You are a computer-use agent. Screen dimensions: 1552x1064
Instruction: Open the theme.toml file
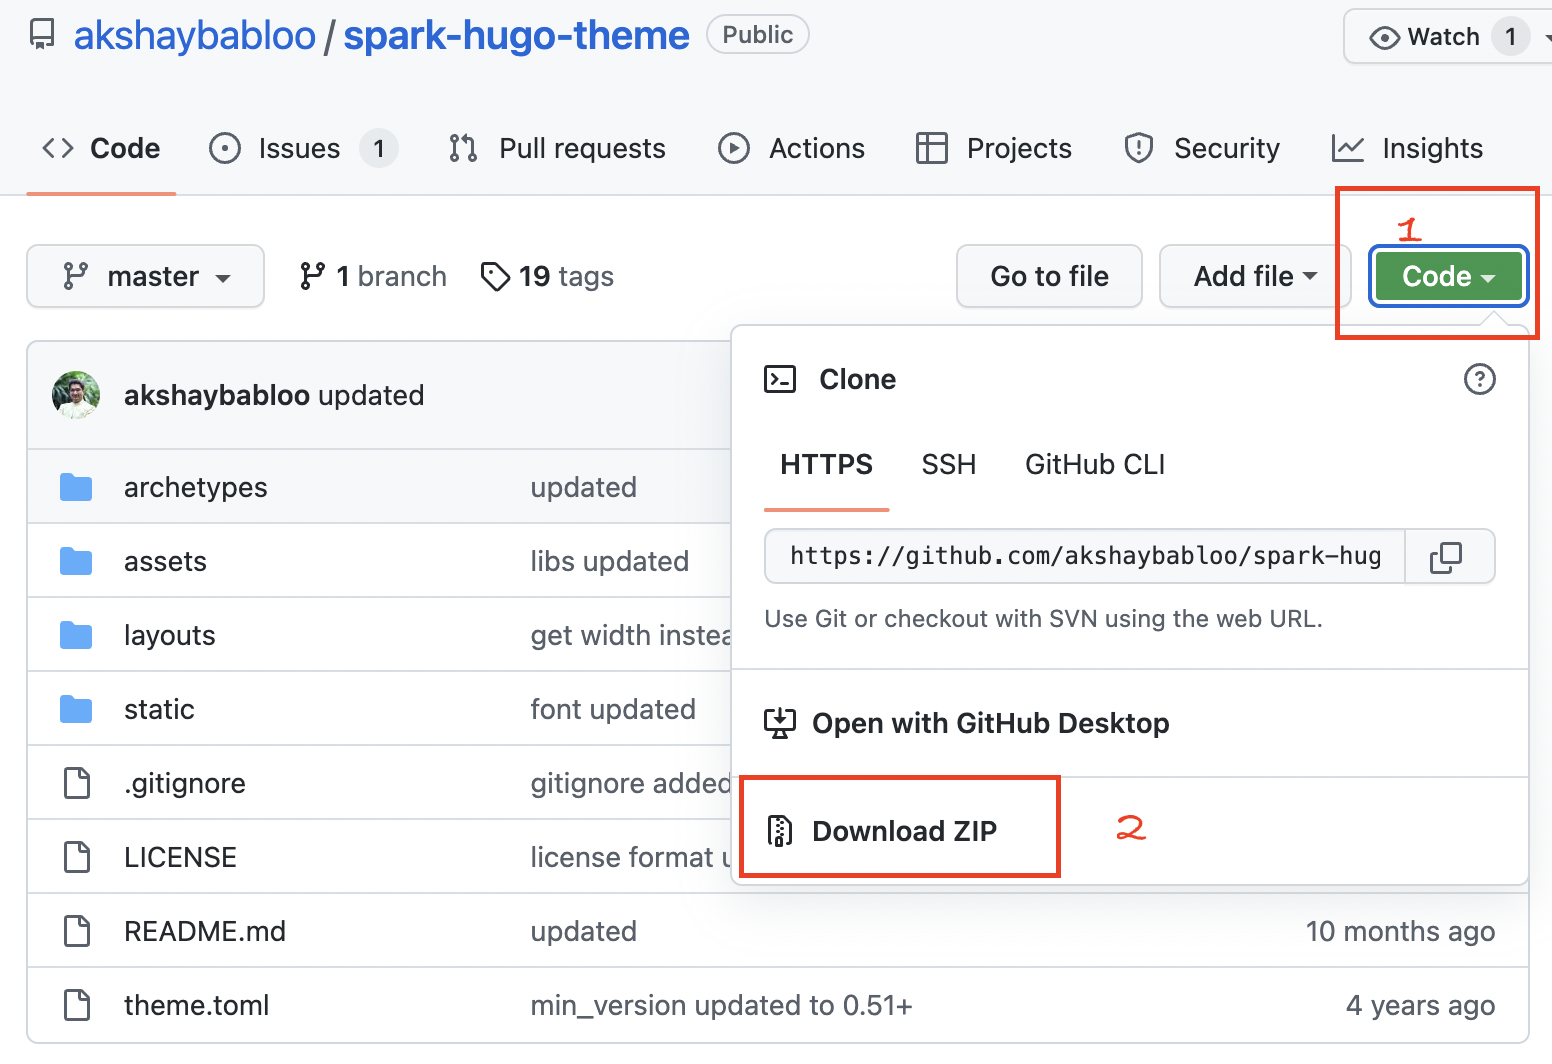click(x=197, y=1005)
